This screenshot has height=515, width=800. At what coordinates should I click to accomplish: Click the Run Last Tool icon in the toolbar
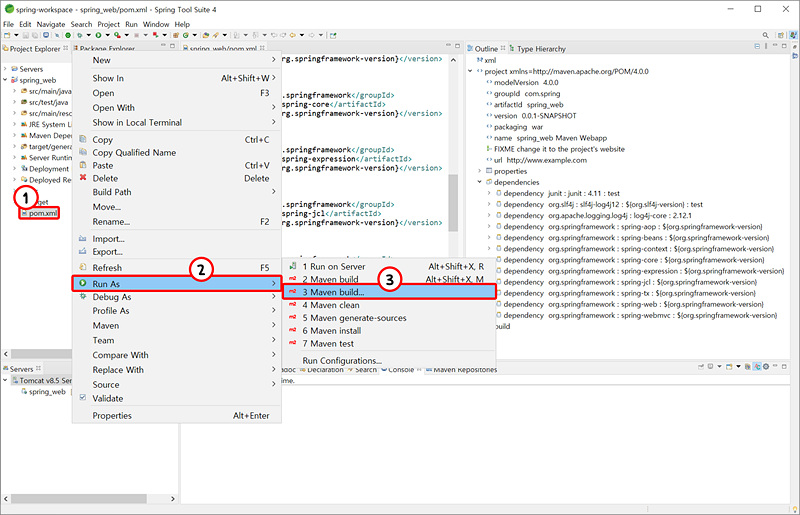(117, 35)
